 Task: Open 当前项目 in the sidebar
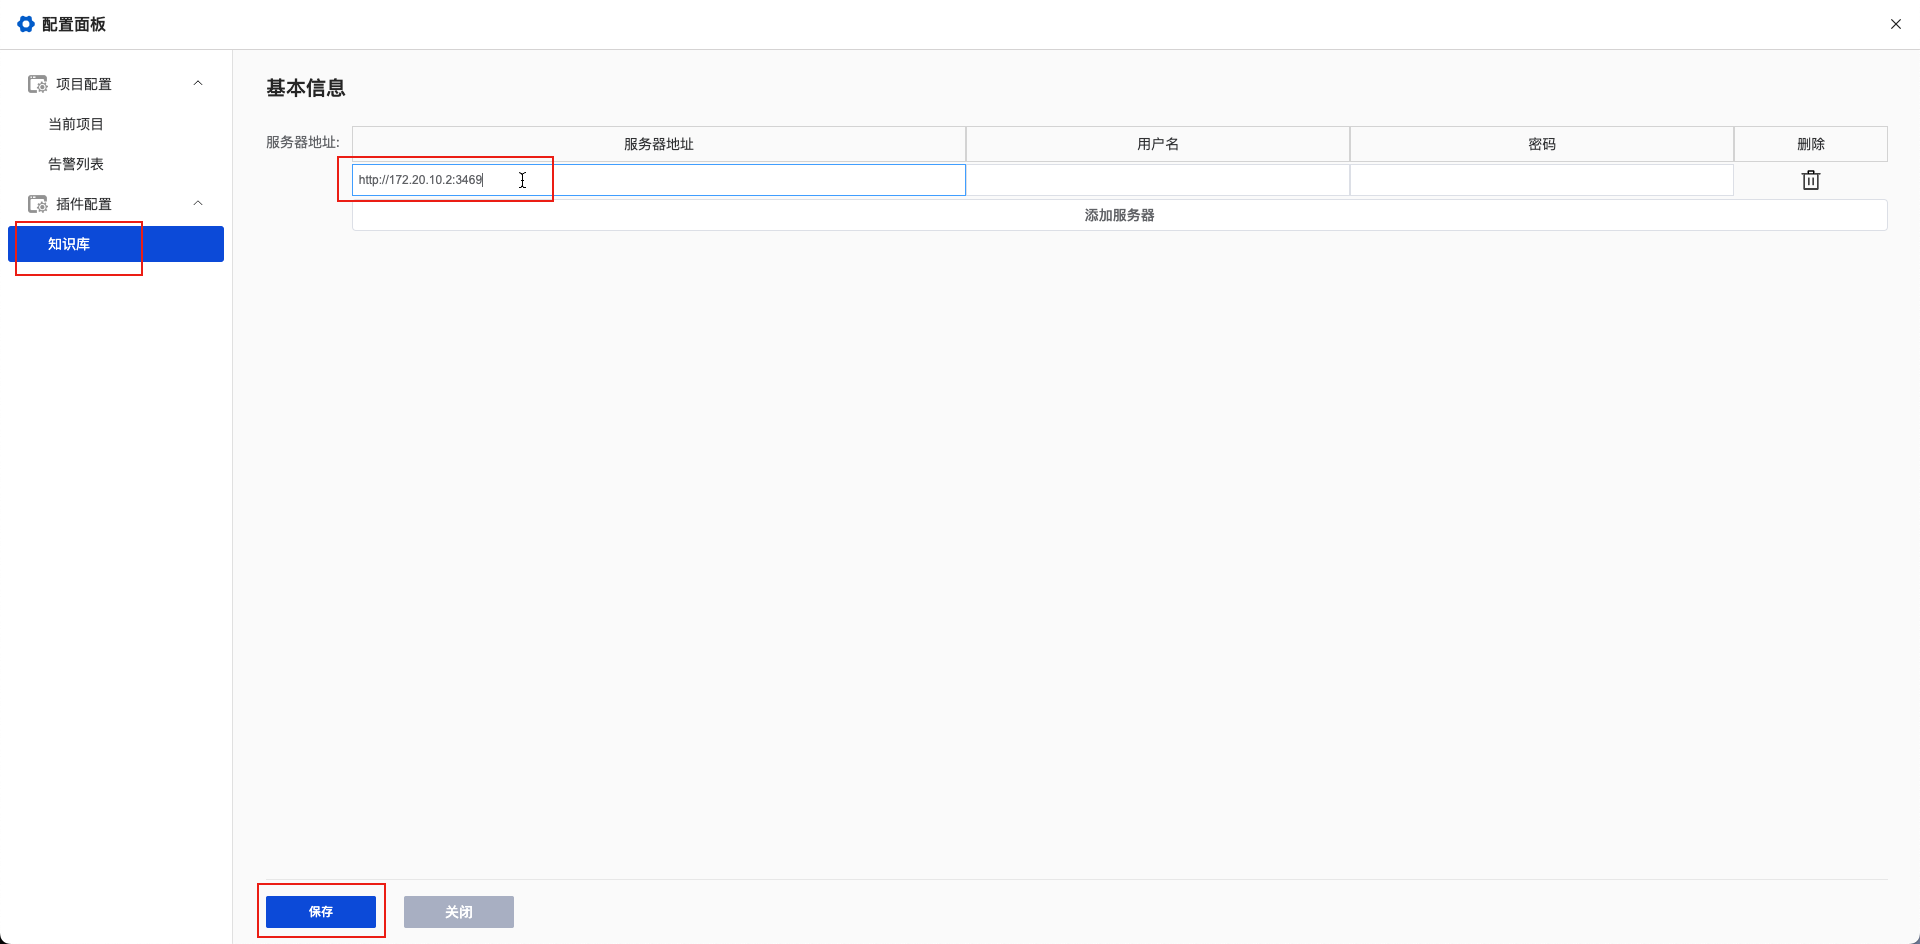(x=76, y=124)
